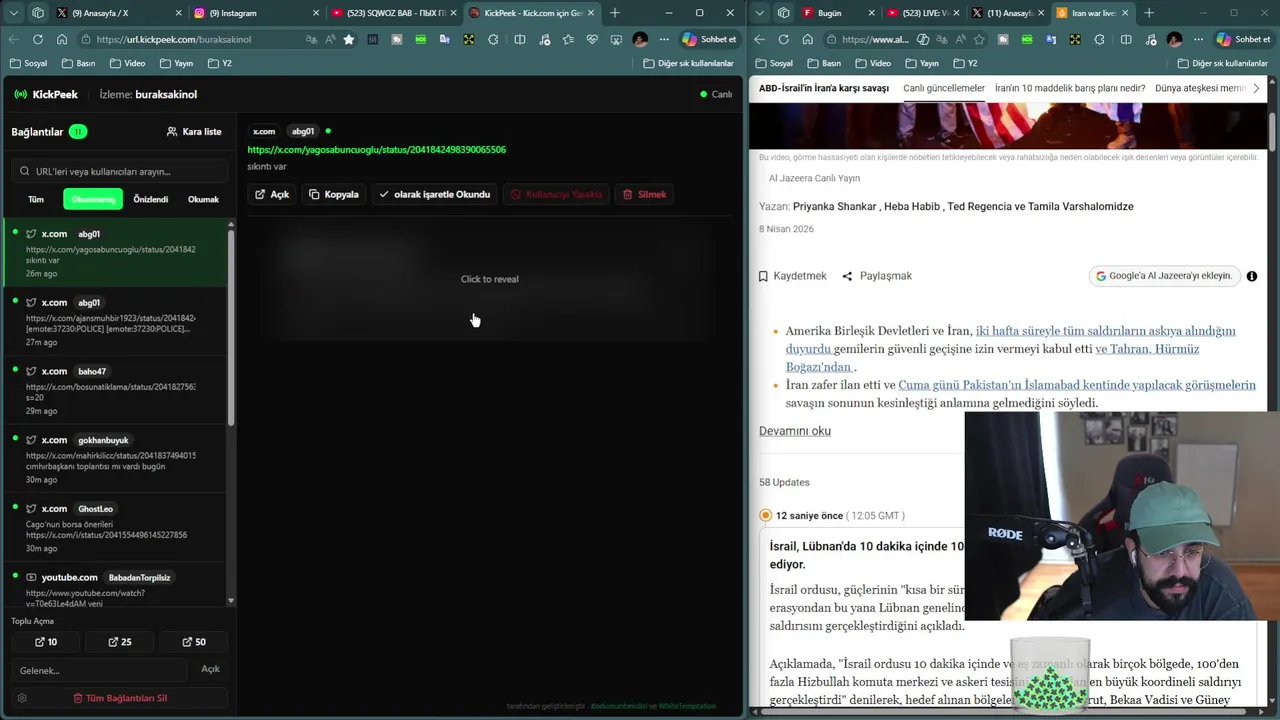This screenshot has height=720, width=1280.
Task: Copy link with Kopyala button
Action: pos(334,194)
